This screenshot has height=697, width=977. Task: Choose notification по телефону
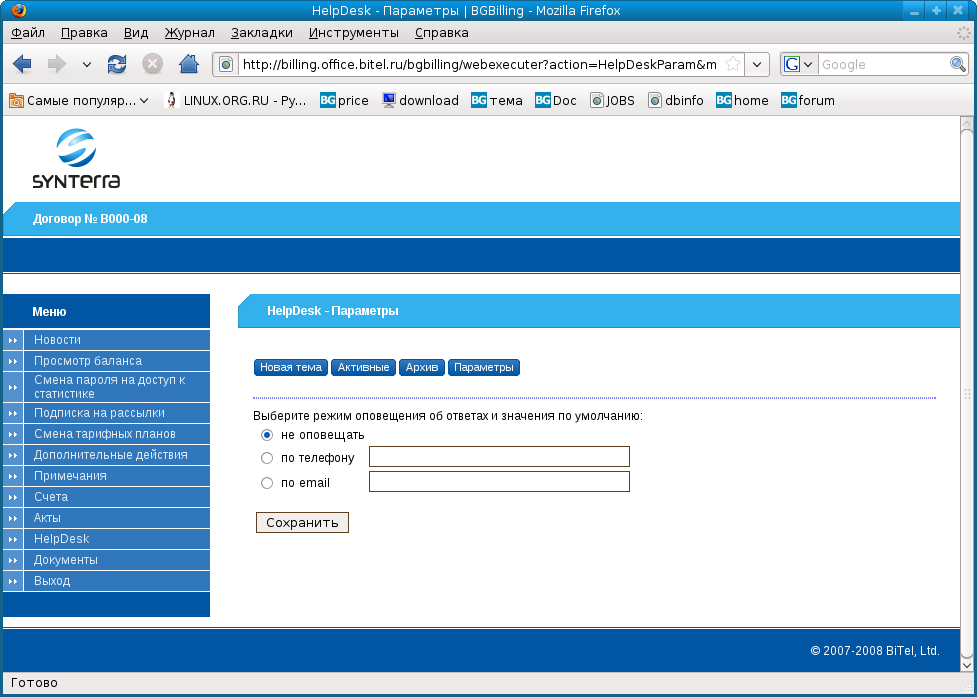[x=267, y=456]
